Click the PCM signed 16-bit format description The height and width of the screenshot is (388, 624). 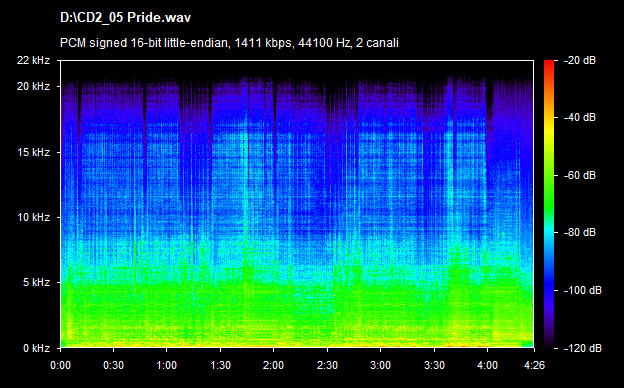(229, 43)
